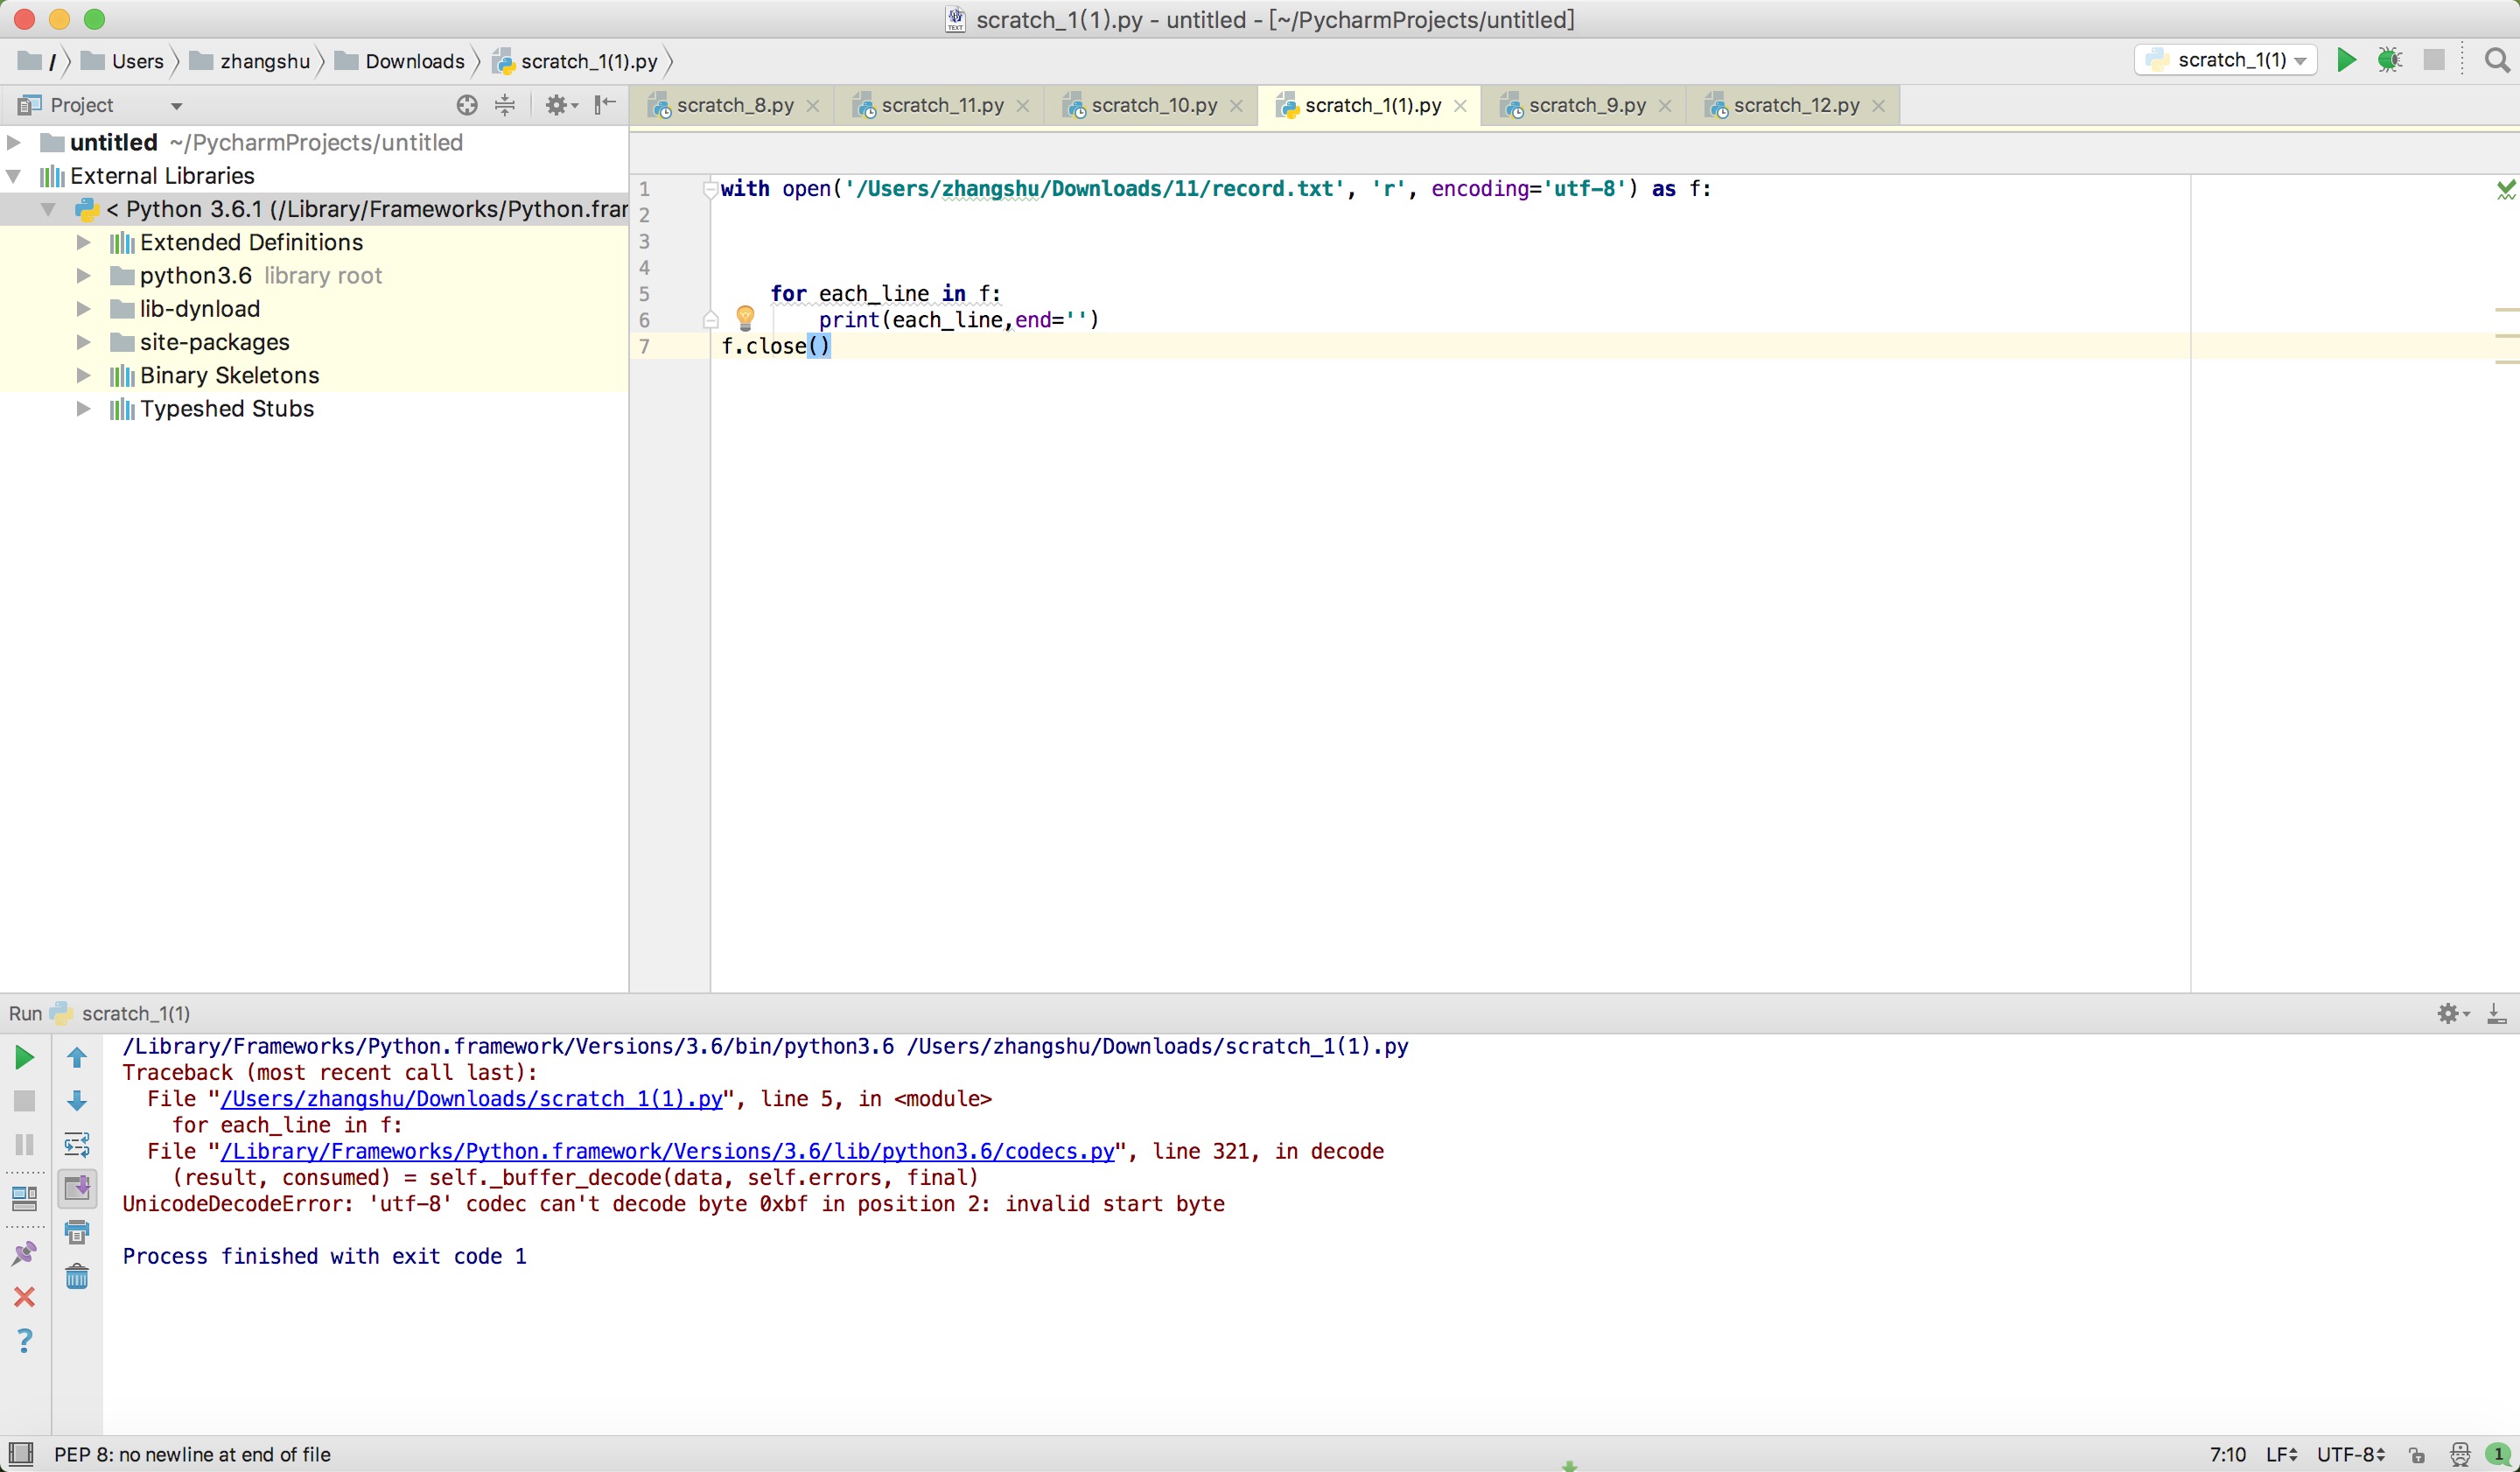Click the scroll-from-source target icon
Viewport: 2520px width, 1472px height.
pos(467,105)
